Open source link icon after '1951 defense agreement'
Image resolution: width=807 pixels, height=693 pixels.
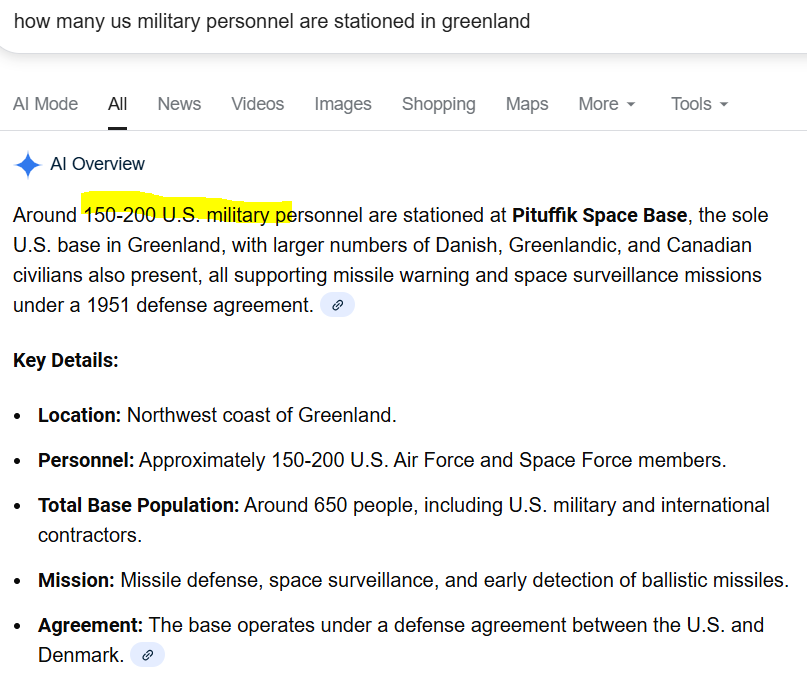(337, 306)
